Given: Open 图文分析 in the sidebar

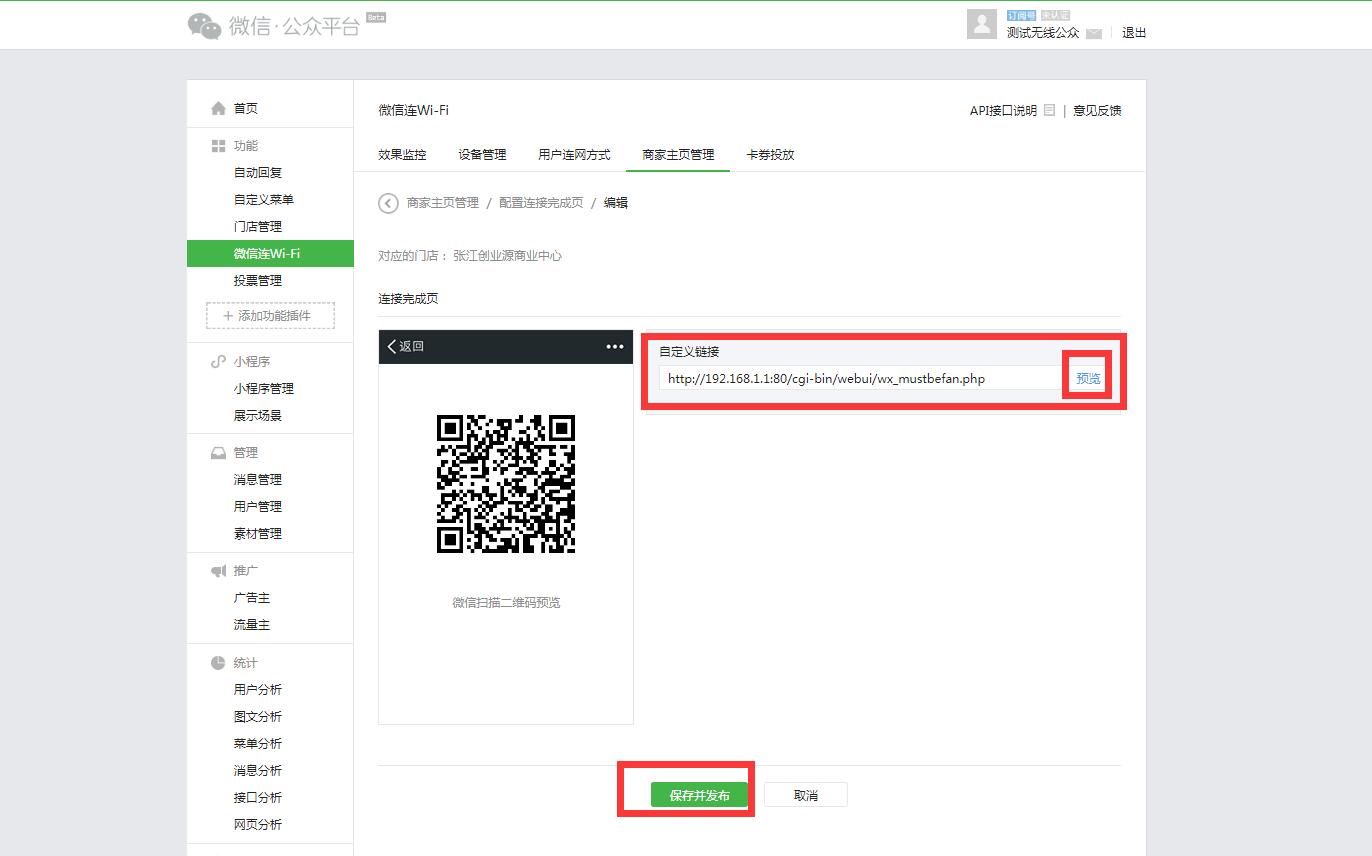Looking at the screenshot, I should [258, 717].
